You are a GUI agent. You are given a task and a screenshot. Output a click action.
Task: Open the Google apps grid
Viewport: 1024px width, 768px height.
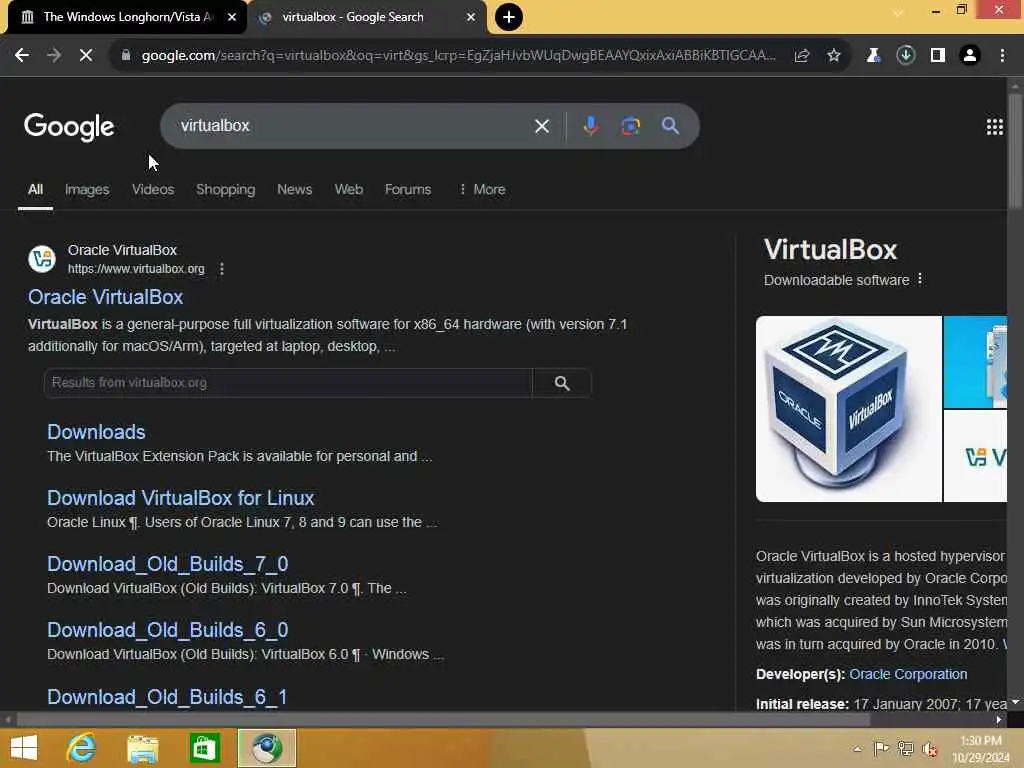click(x=994, y=127)
